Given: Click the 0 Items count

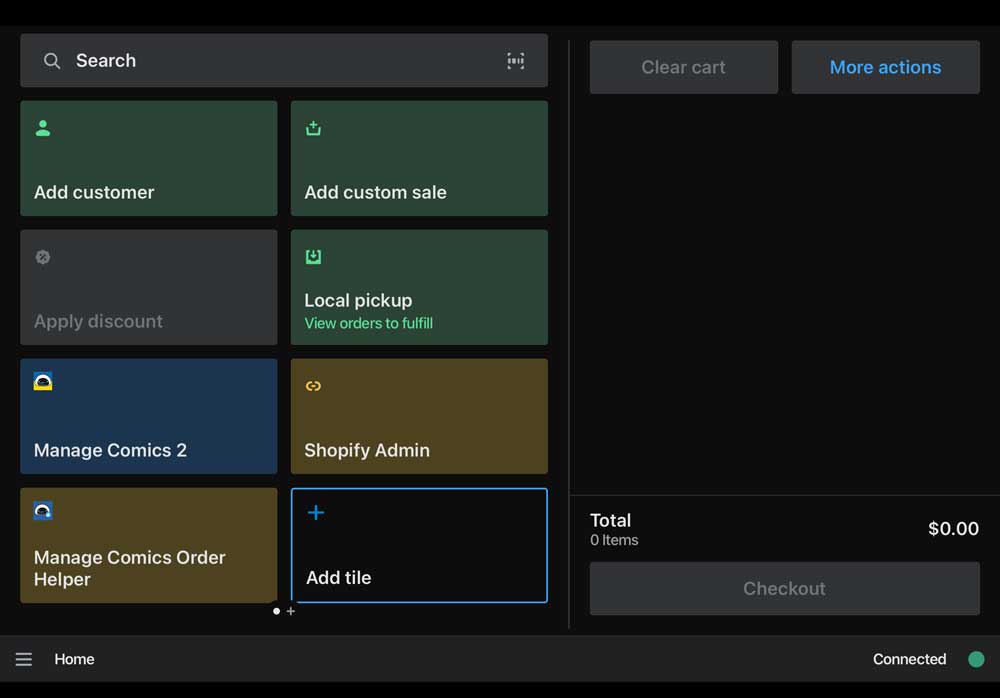Looking at the screenshot, I should point(614,540).
